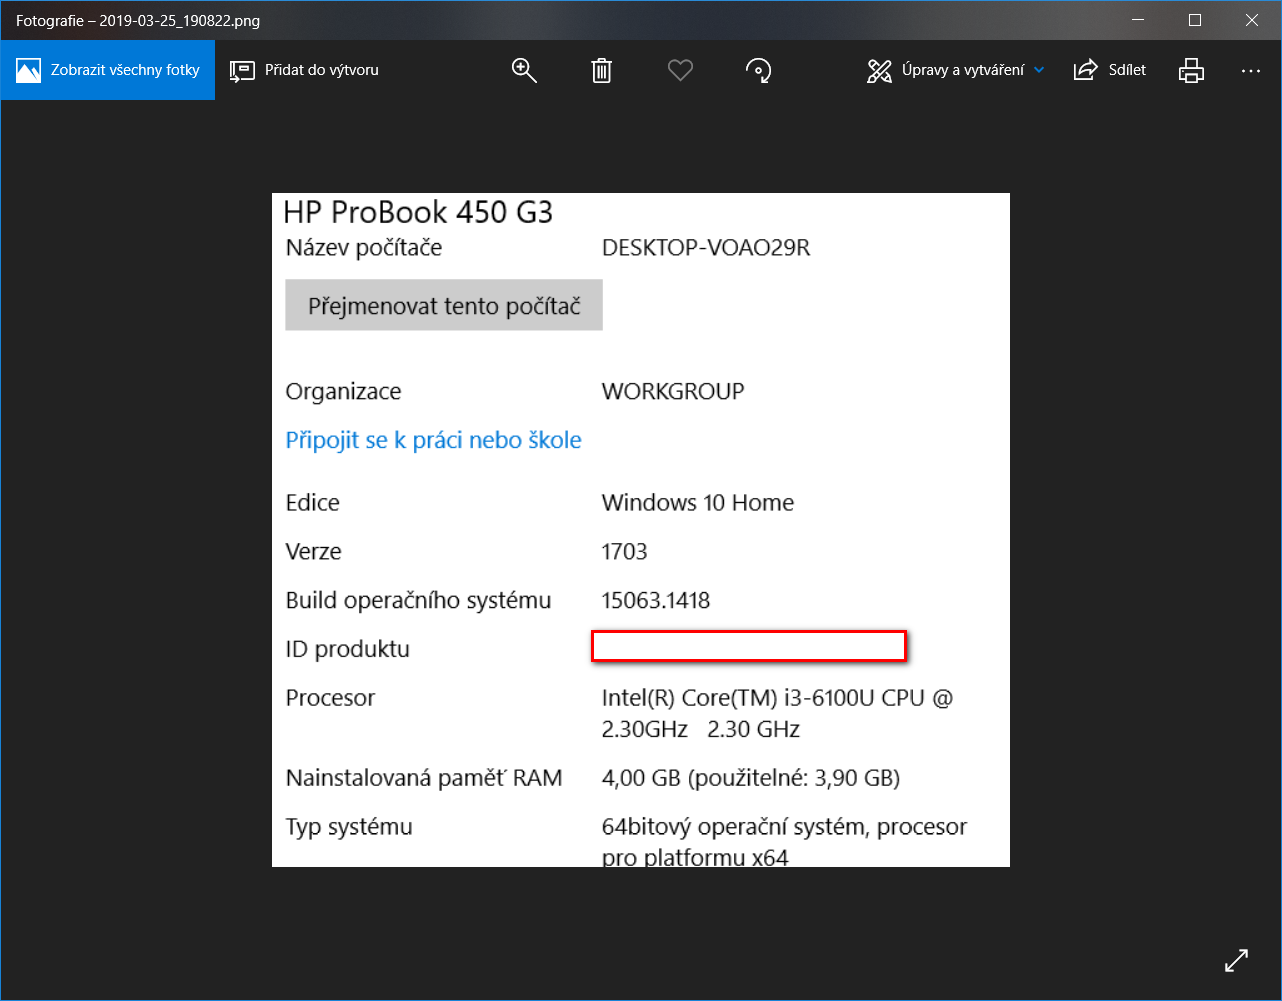This screenshot has height=1001, width=1282.
Task: Click the label Nainstalovaná paměť RAM
Action: point(424,778)
